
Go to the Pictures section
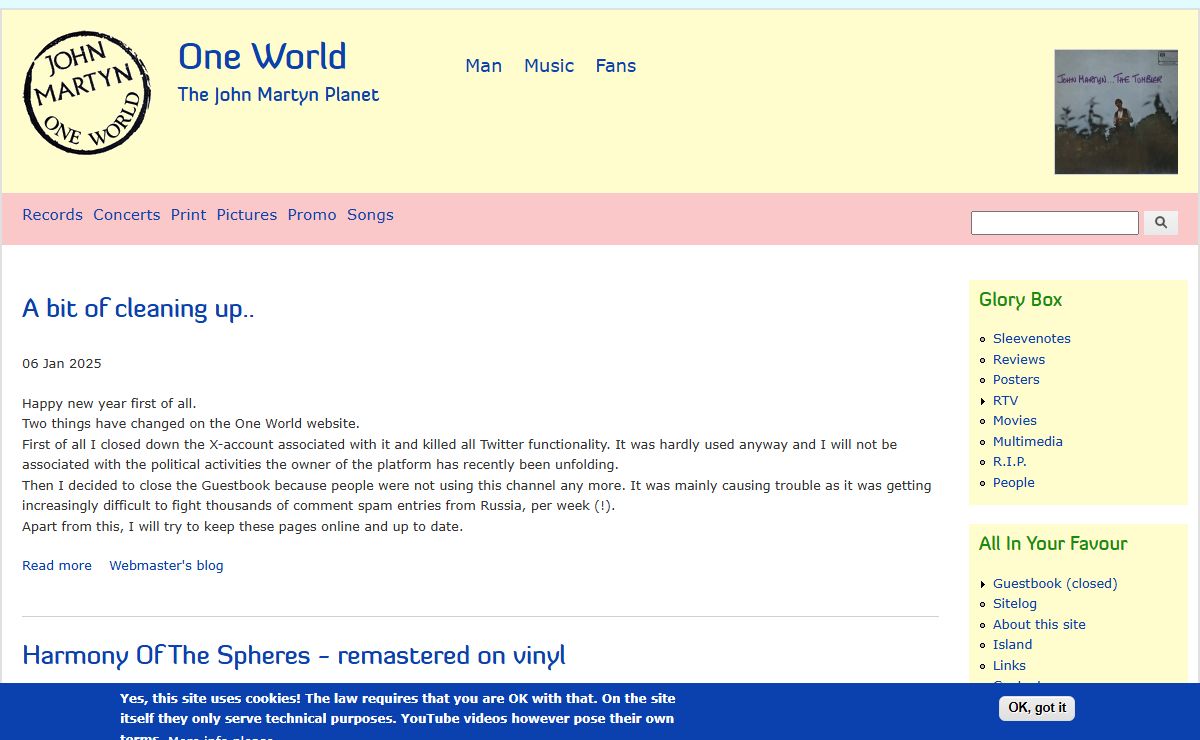[x=247, y=215]
